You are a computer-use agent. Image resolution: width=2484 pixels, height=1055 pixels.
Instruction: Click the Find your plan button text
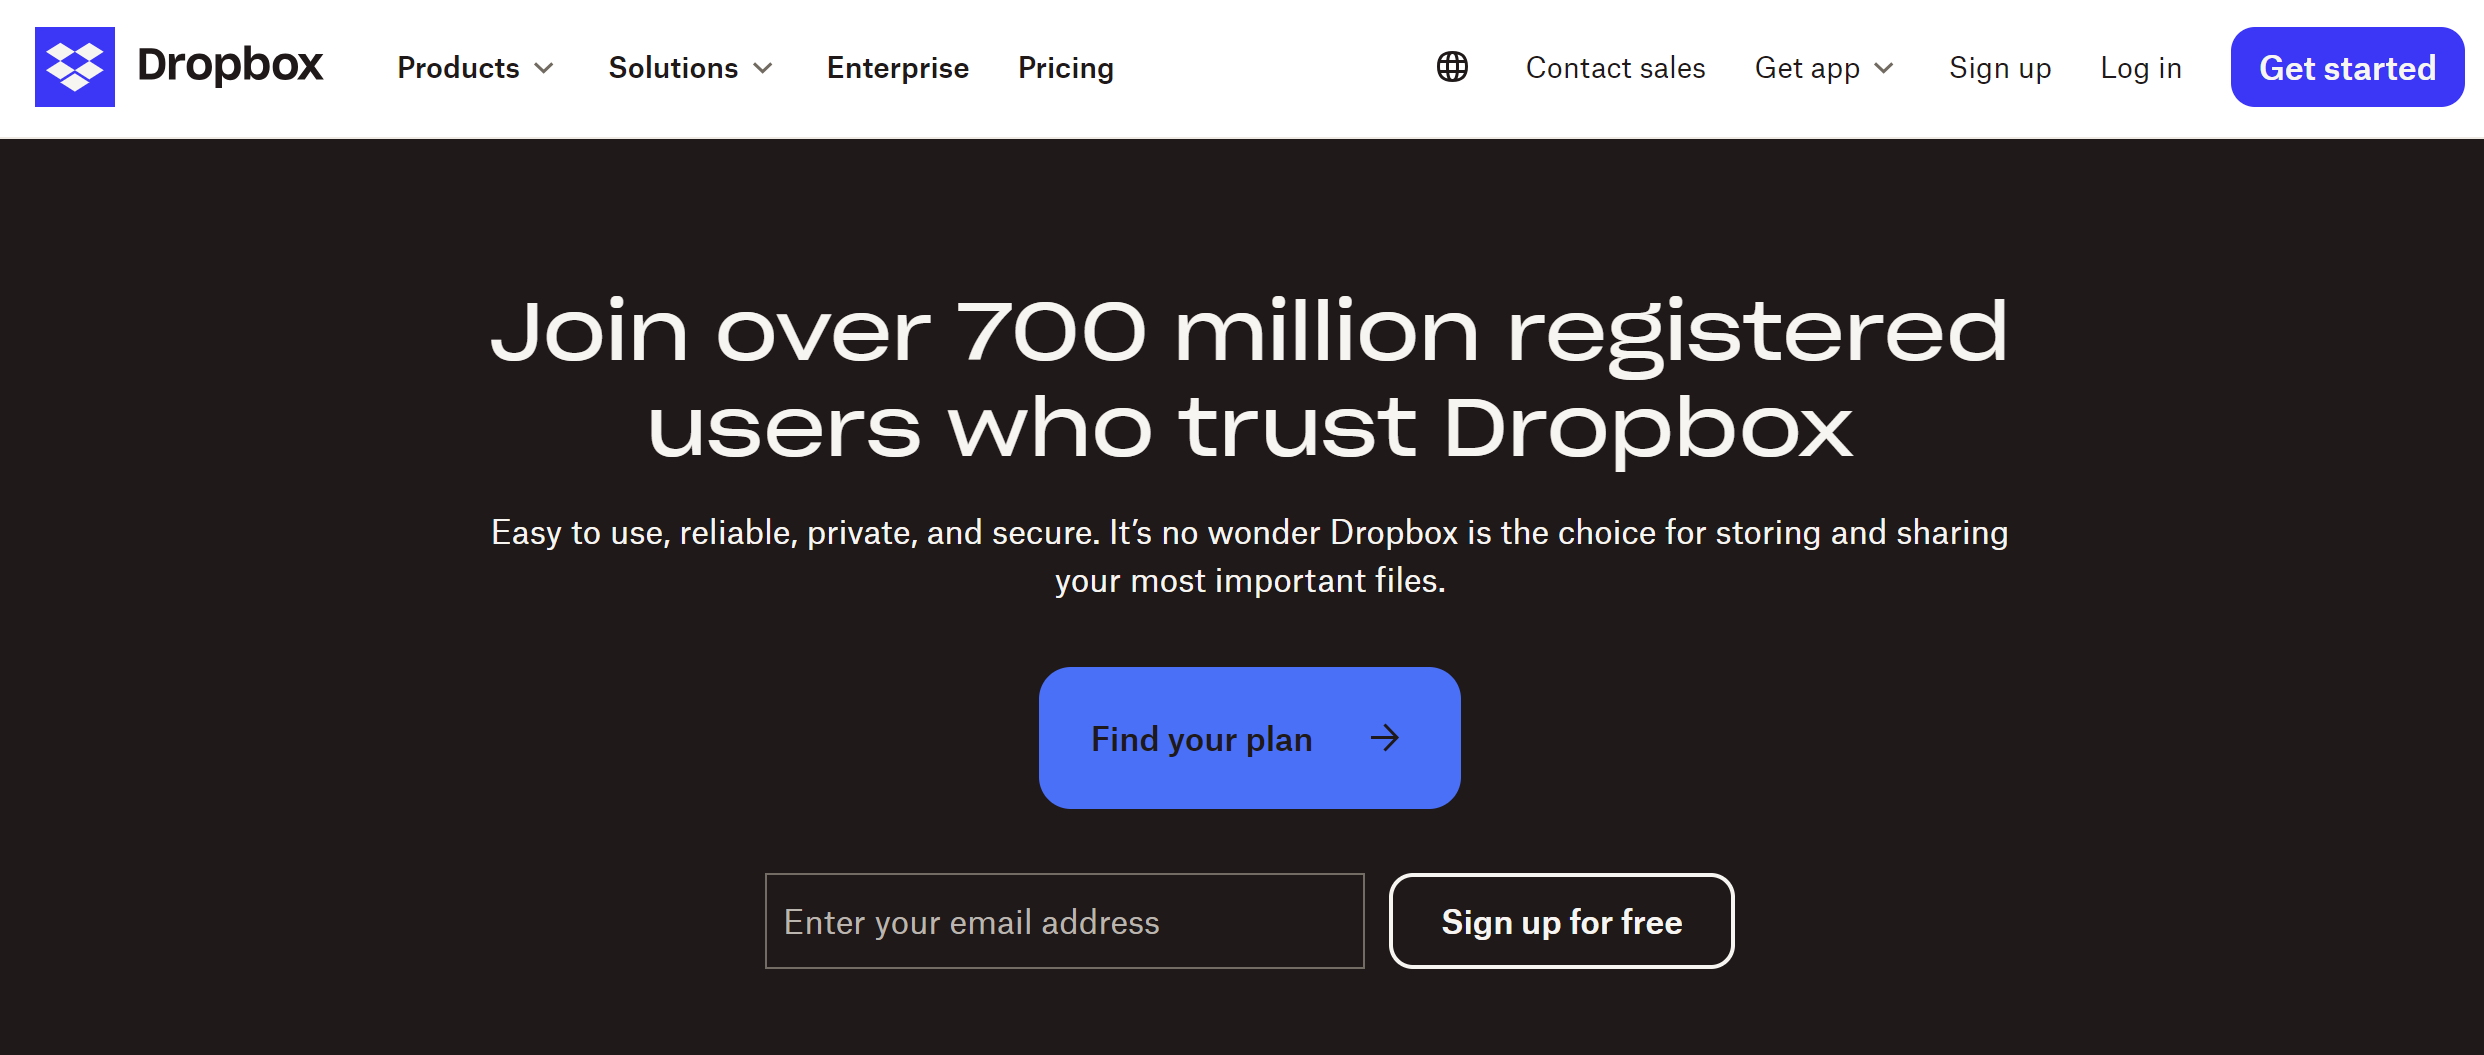(1201, 739)
